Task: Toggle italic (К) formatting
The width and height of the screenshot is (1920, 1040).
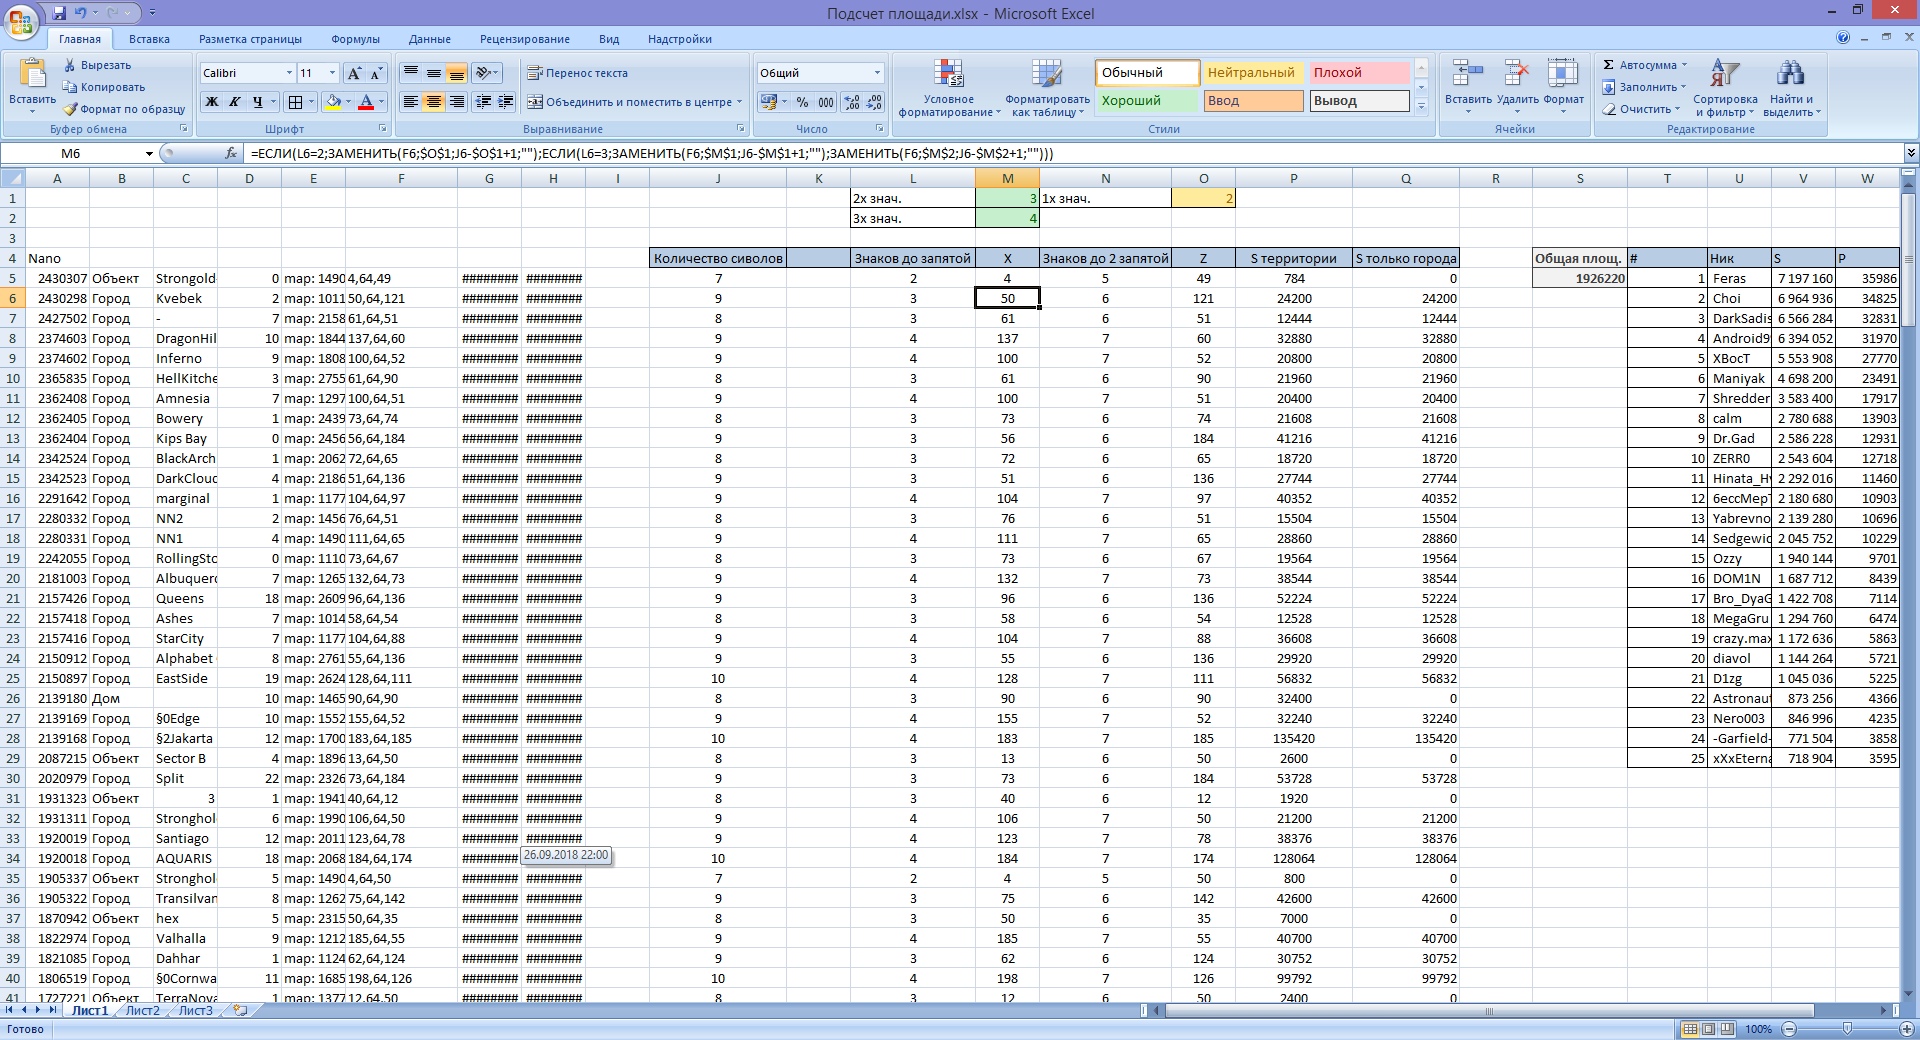Action: coord(234,102)
